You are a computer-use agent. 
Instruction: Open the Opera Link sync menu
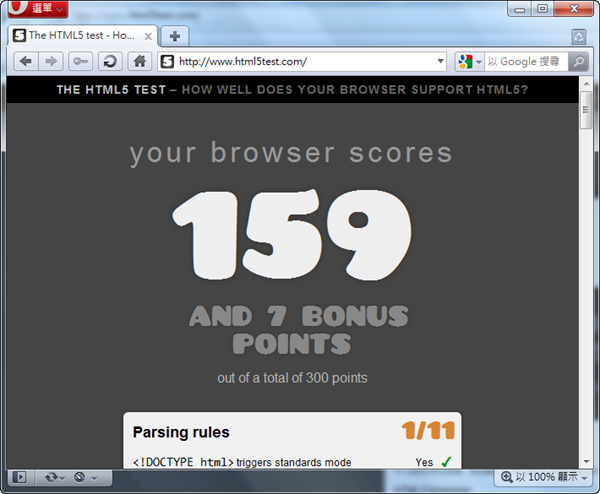point(54,478)
